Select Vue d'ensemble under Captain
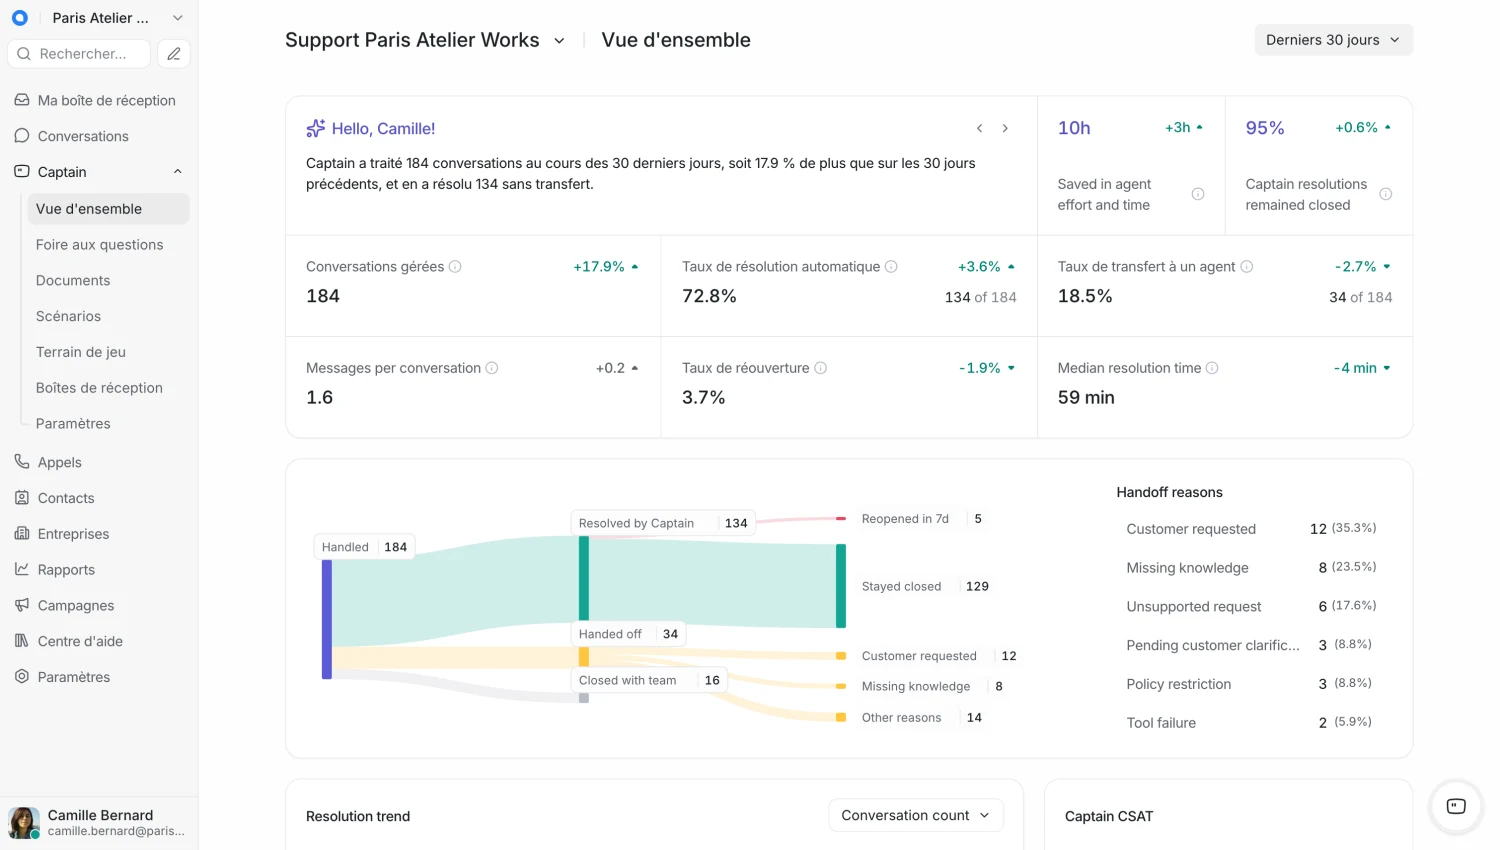Viewport: 1500px width, 850px height. [x=108, y=209]
